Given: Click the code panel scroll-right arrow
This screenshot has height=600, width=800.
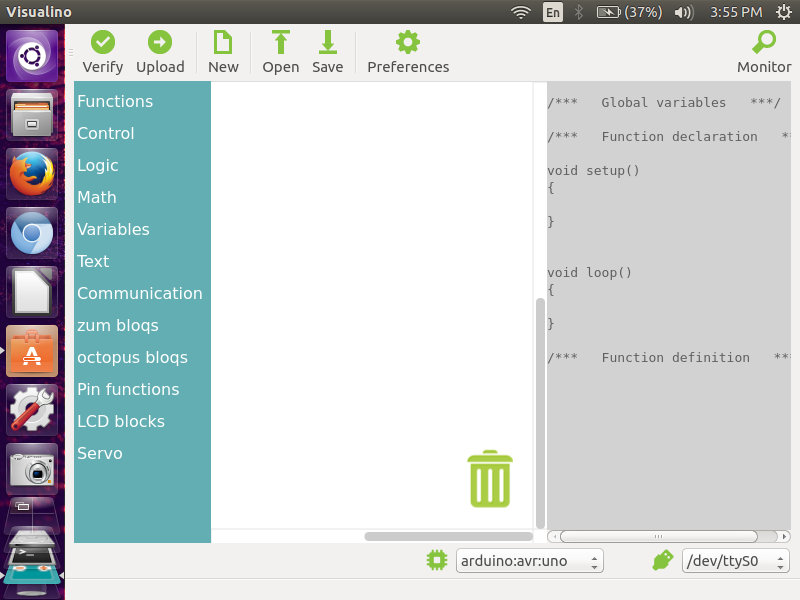Looking at the screenshot, I should click(x=785, y=536).
